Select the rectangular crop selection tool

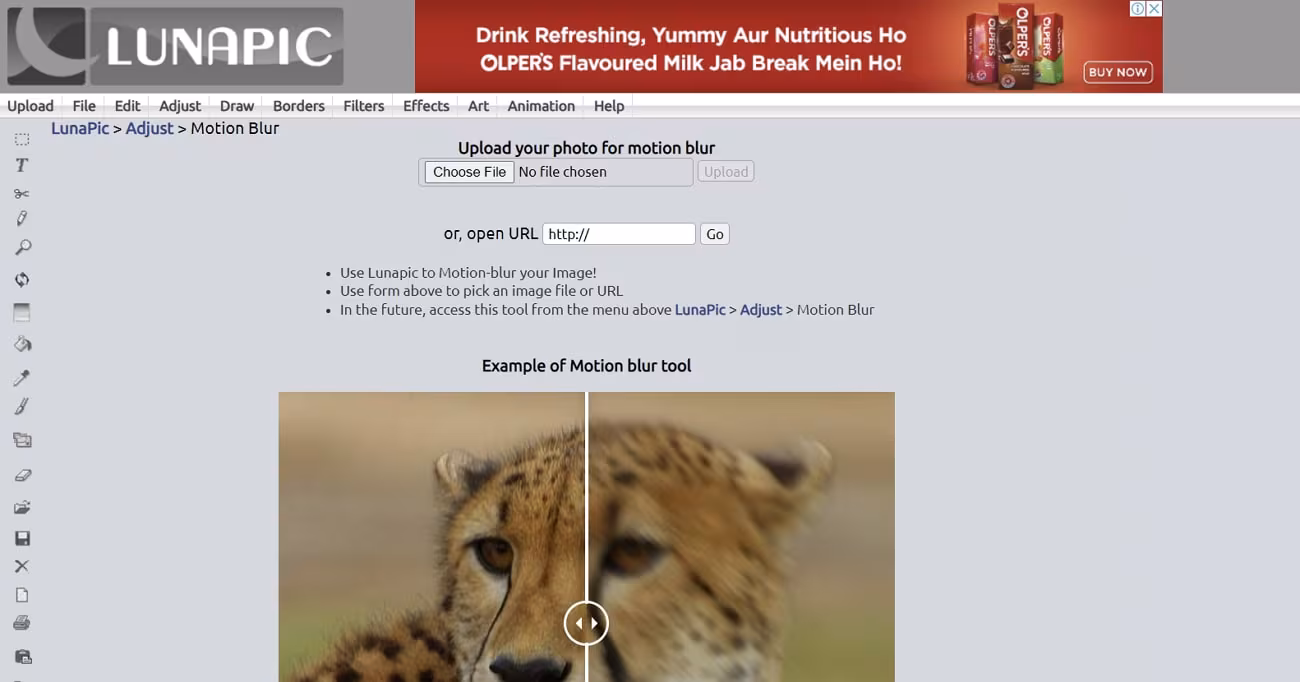click(22, 139)
